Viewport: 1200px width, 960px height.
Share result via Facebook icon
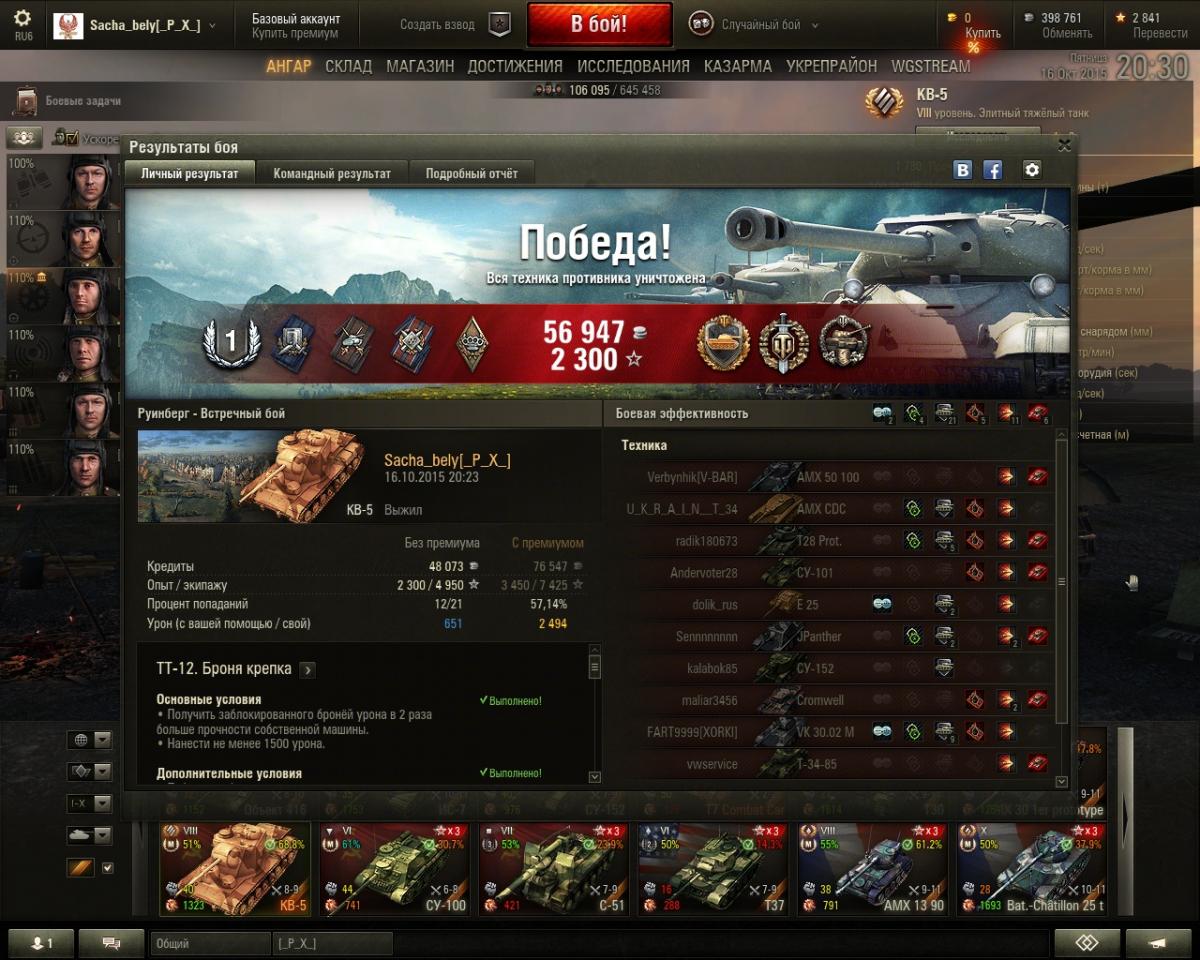click(993, 170)
